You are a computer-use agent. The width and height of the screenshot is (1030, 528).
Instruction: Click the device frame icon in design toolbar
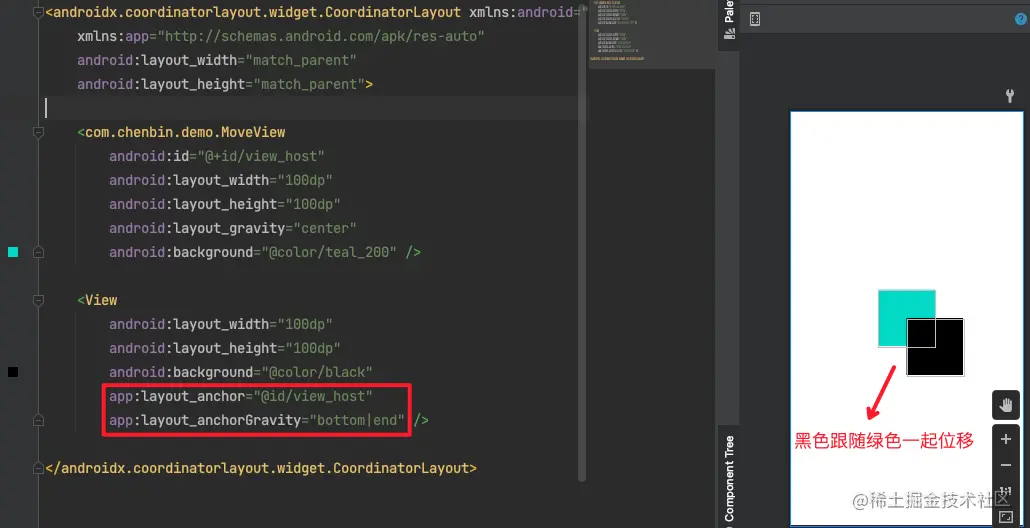[755, 19]
